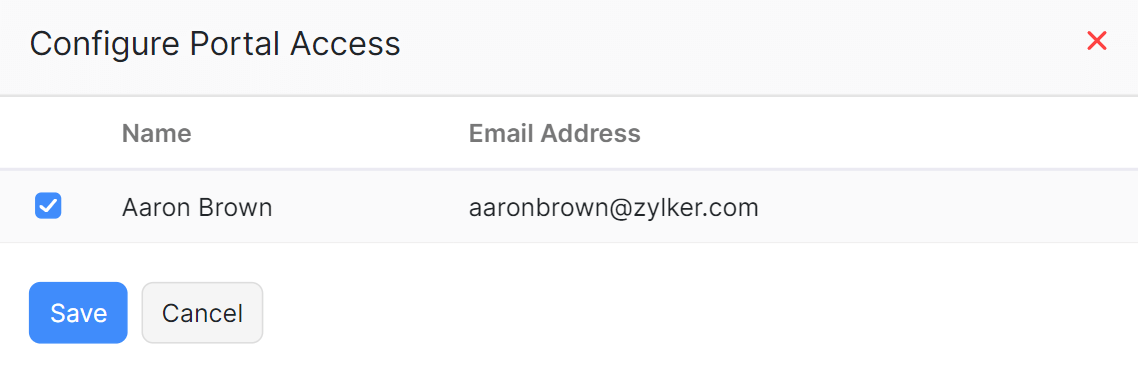Click the aaronbrown@zylker.com email address
This screenshot has width=1138, height=368.
[613, 208]
